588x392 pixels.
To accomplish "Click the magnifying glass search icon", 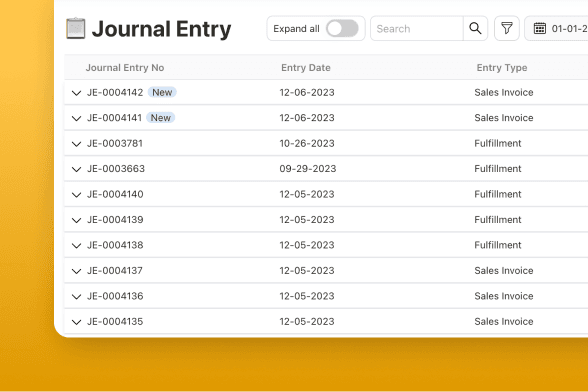I will [x=475, y=29].
